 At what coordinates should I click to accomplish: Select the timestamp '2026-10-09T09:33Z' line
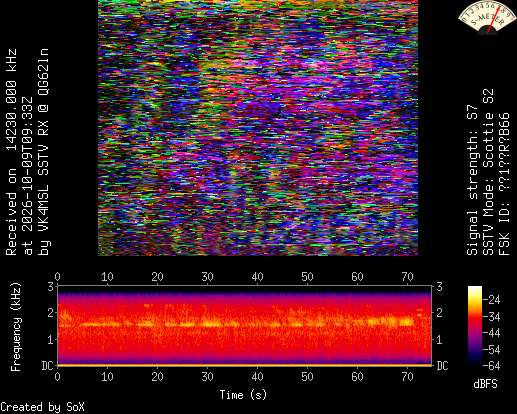(28, 176)
